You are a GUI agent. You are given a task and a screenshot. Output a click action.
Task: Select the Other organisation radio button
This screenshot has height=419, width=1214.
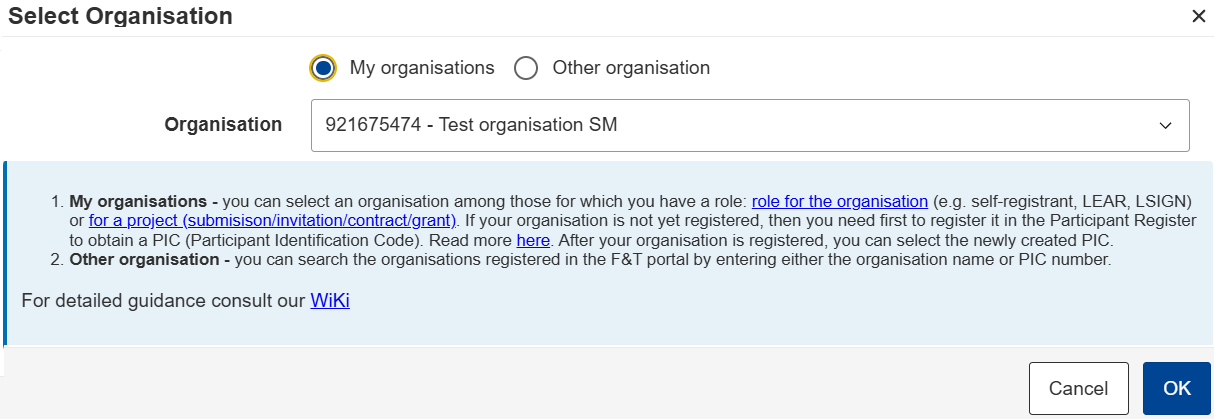[526, 68]
